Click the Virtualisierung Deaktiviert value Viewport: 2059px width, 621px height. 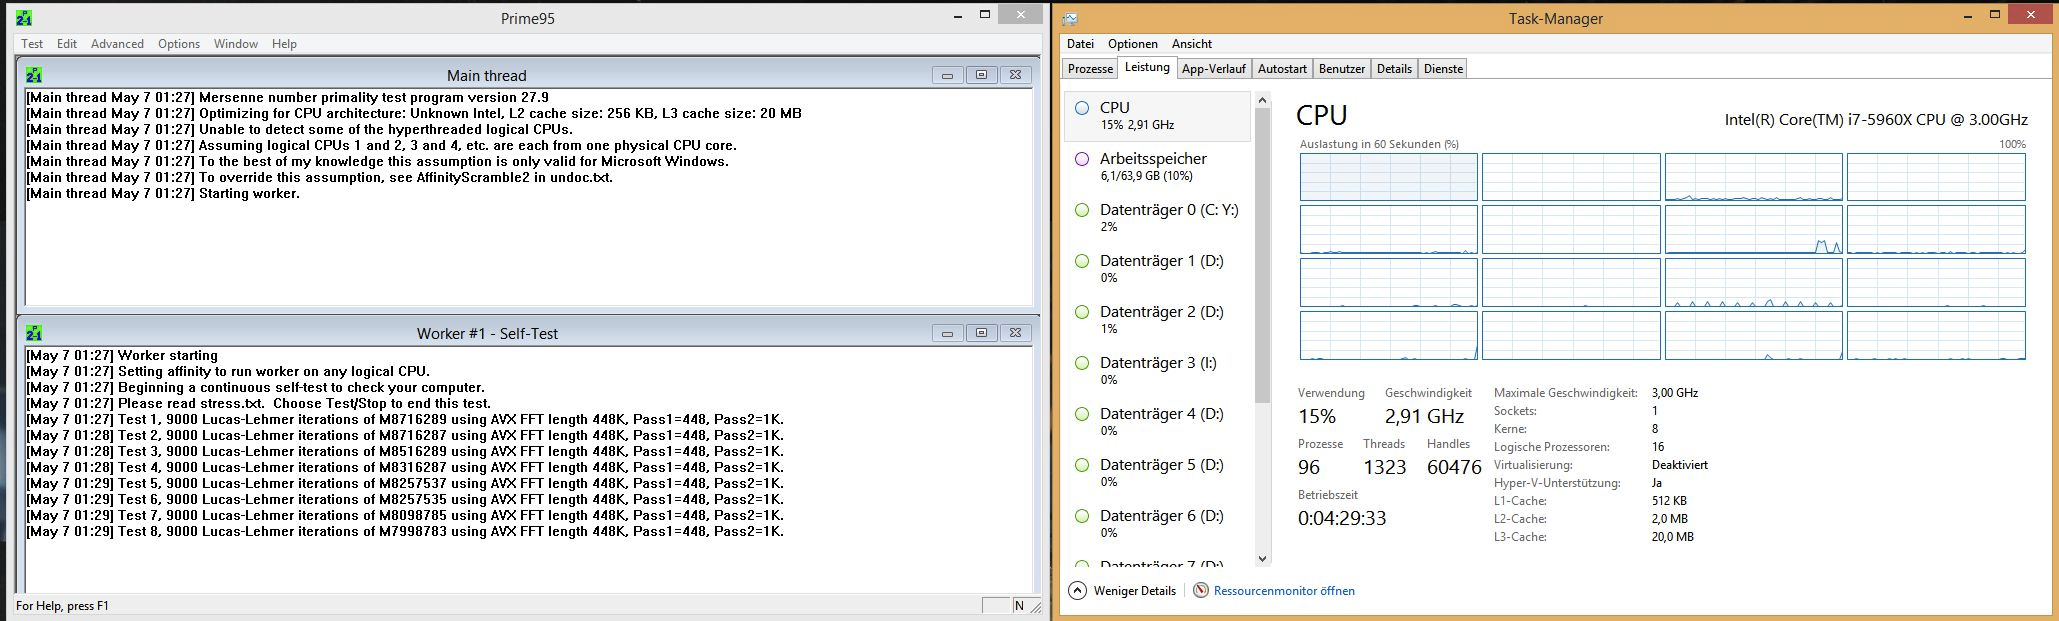(x=1680, y=465)
